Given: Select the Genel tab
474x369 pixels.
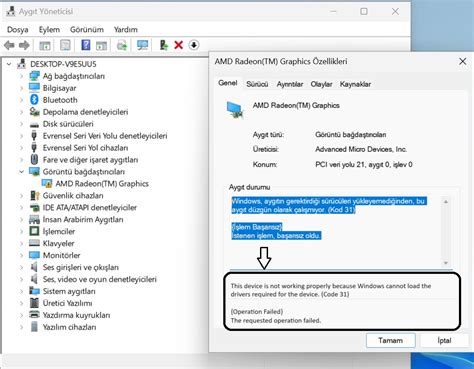Looking at the screenshot, I should point(228,83).
